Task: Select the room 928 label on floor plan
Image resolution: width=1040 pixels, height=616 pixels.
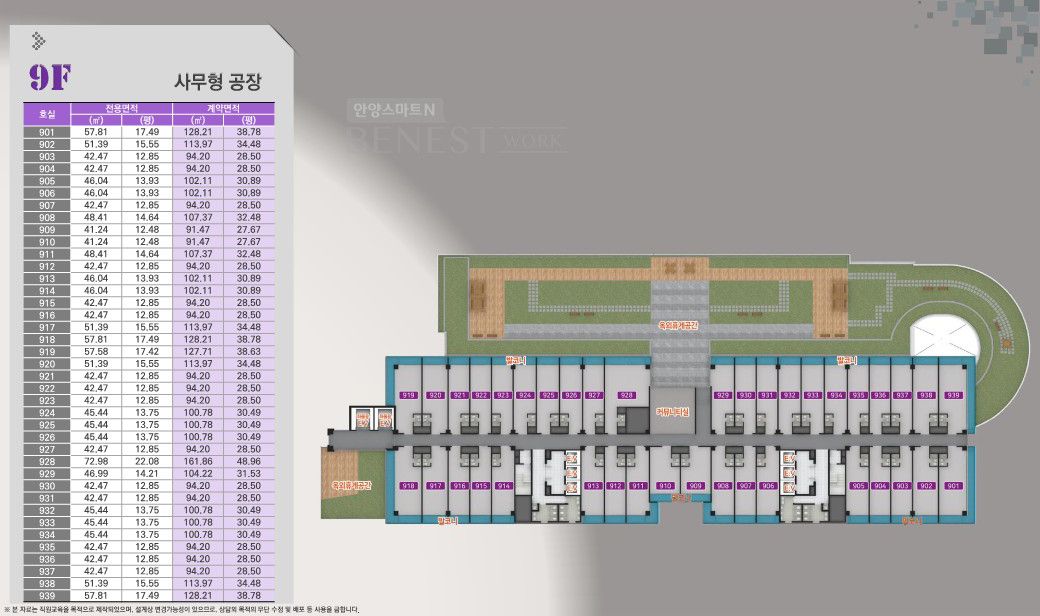Action: (627, 395)
